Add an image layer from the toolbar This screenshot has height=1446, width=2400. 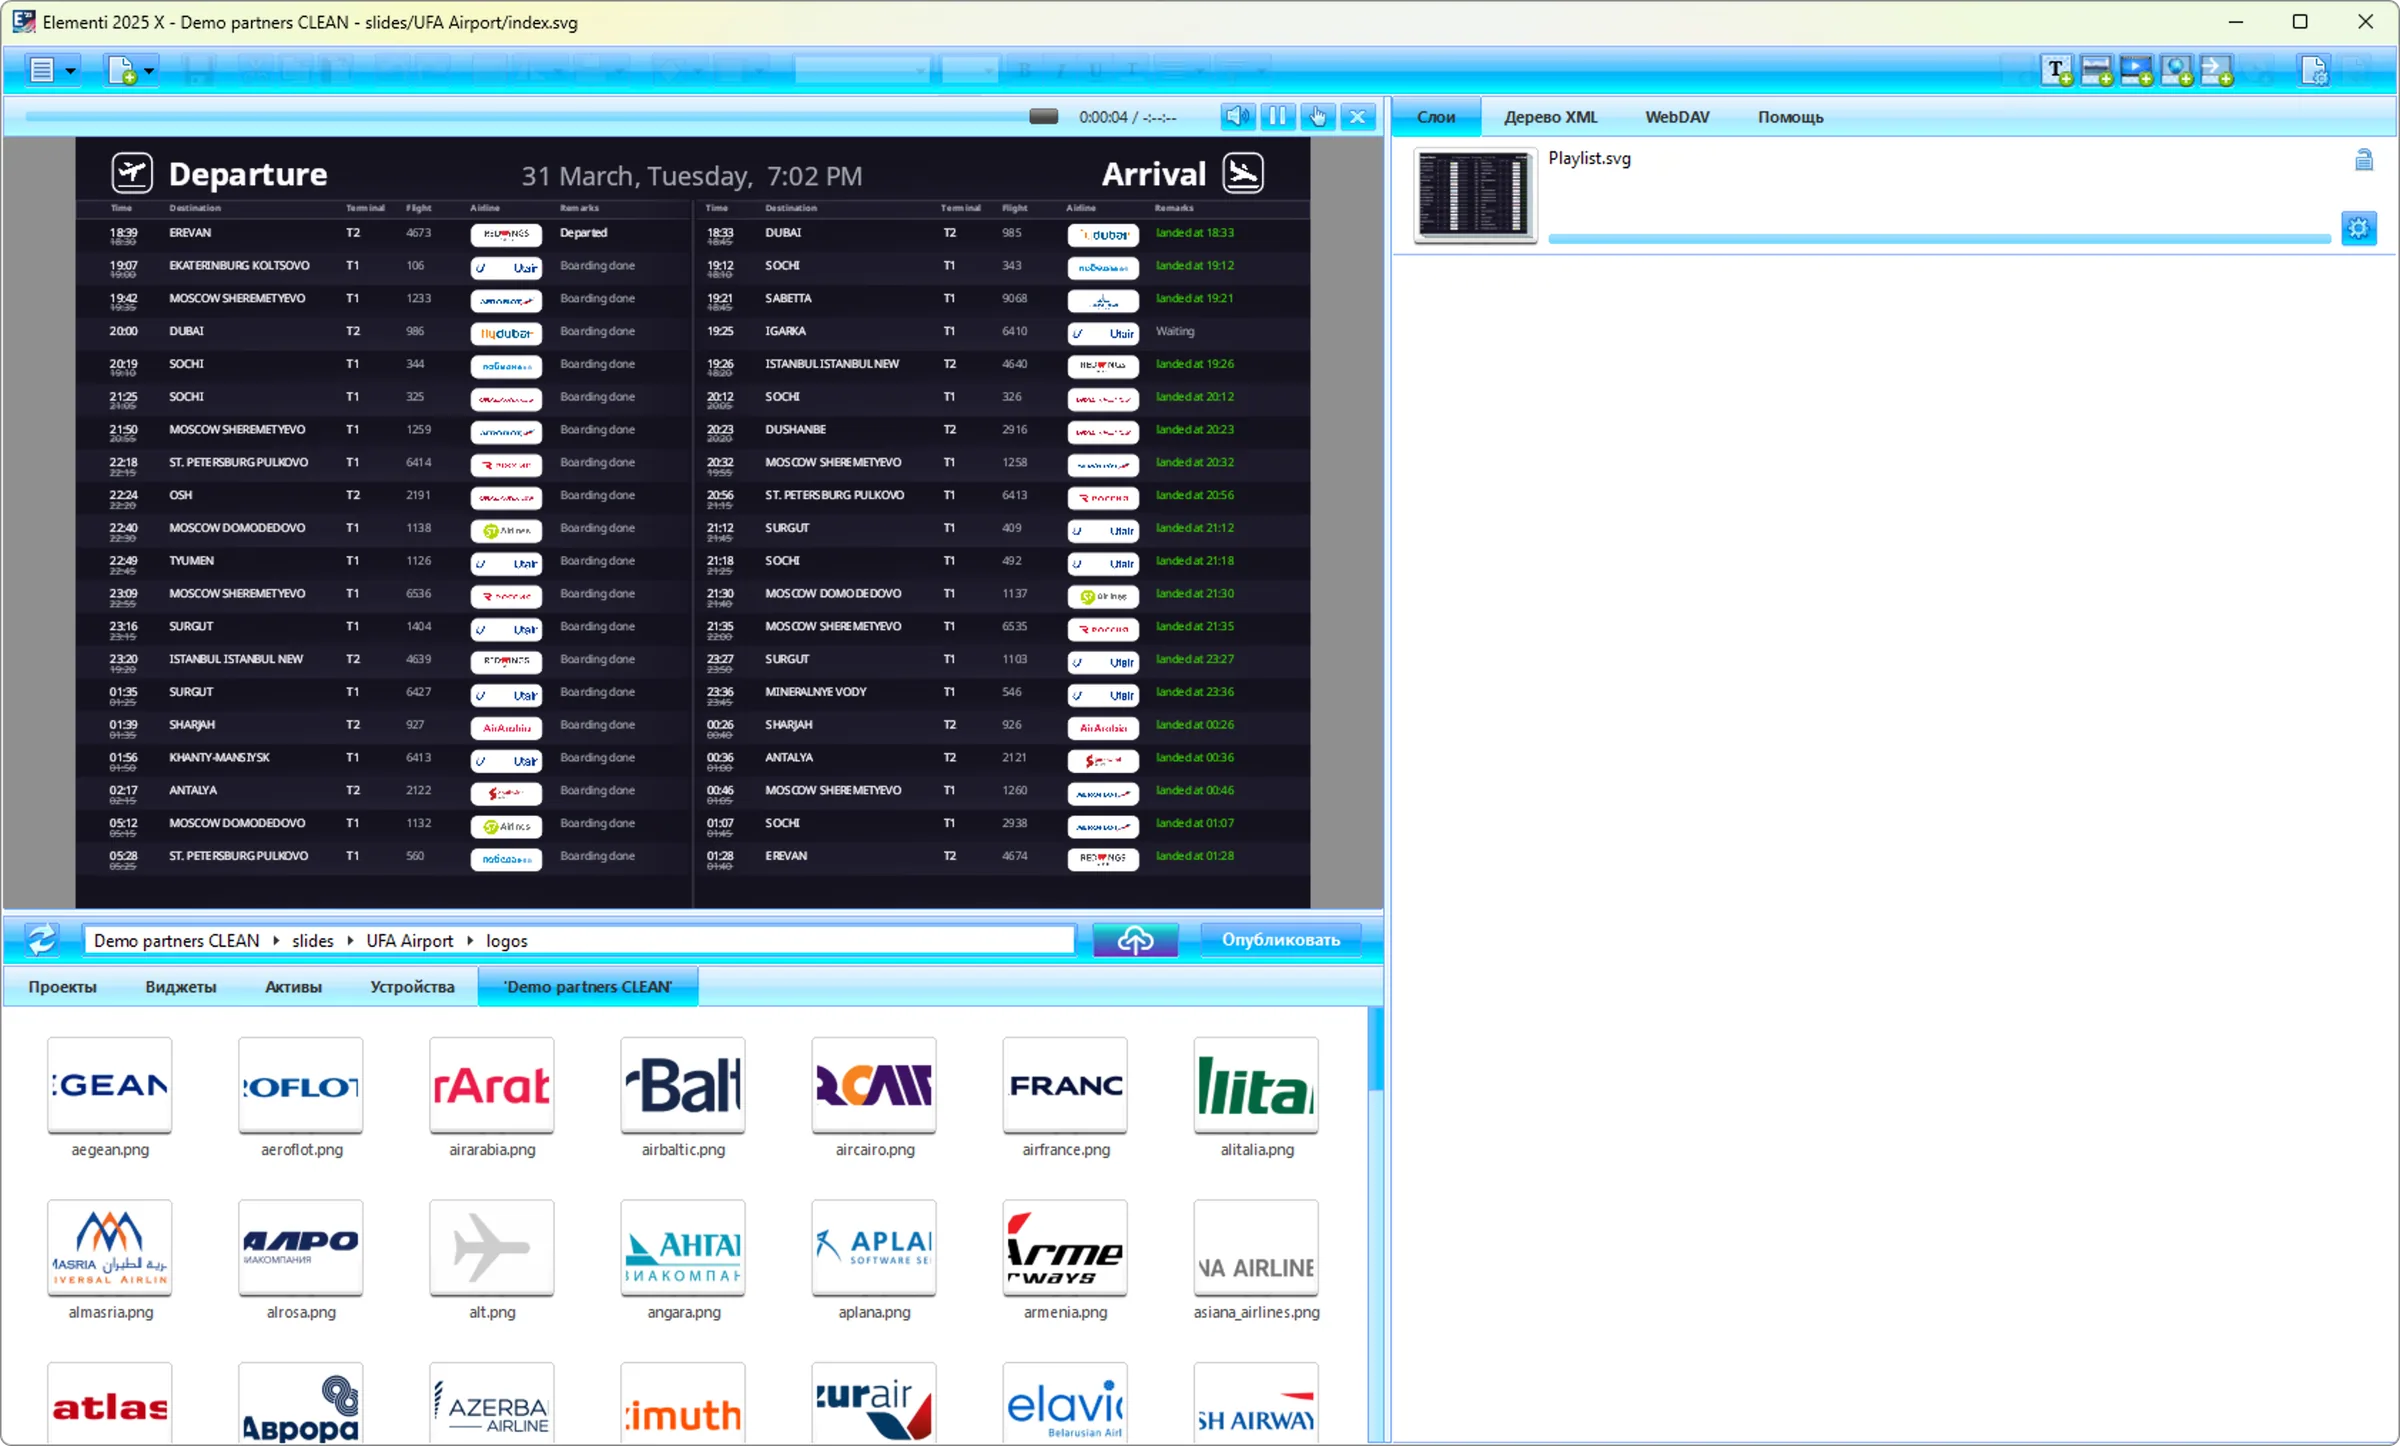[x=2097, y=70]
